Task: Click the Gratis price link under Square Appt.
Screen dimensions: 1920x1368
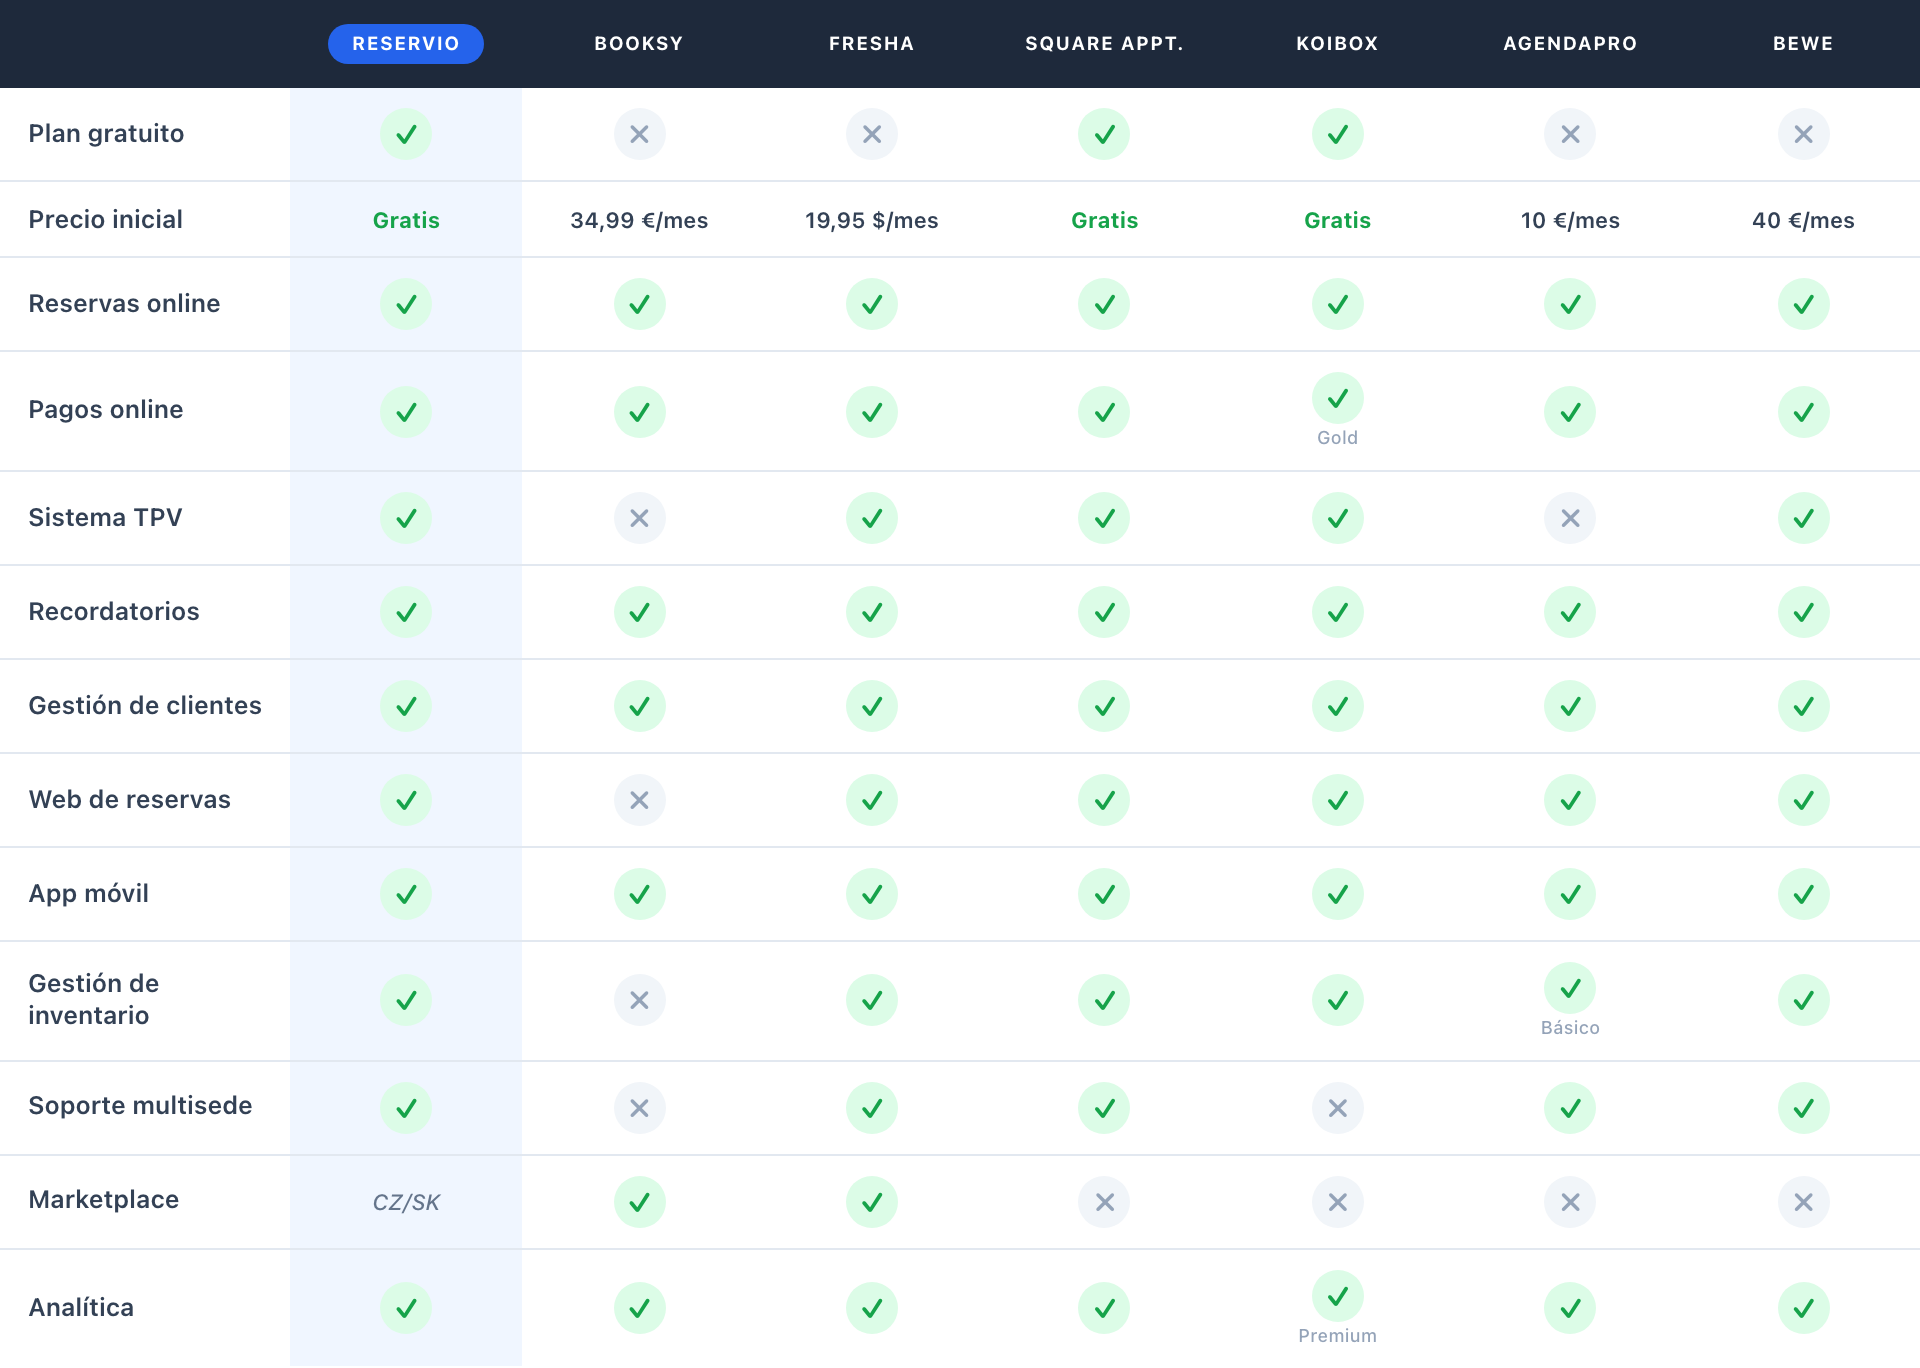Action: (1104, 220)
